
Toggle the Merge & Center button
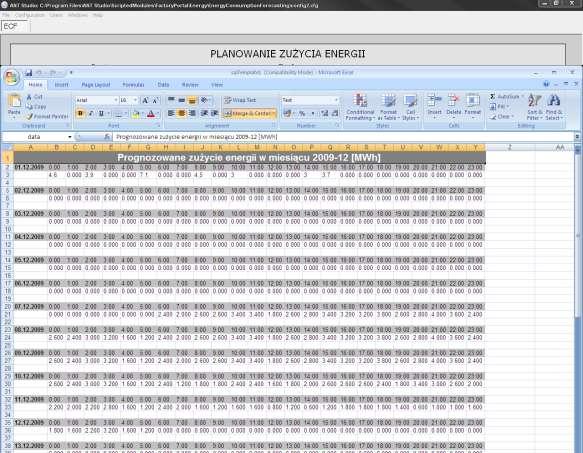tap(249, 113)
